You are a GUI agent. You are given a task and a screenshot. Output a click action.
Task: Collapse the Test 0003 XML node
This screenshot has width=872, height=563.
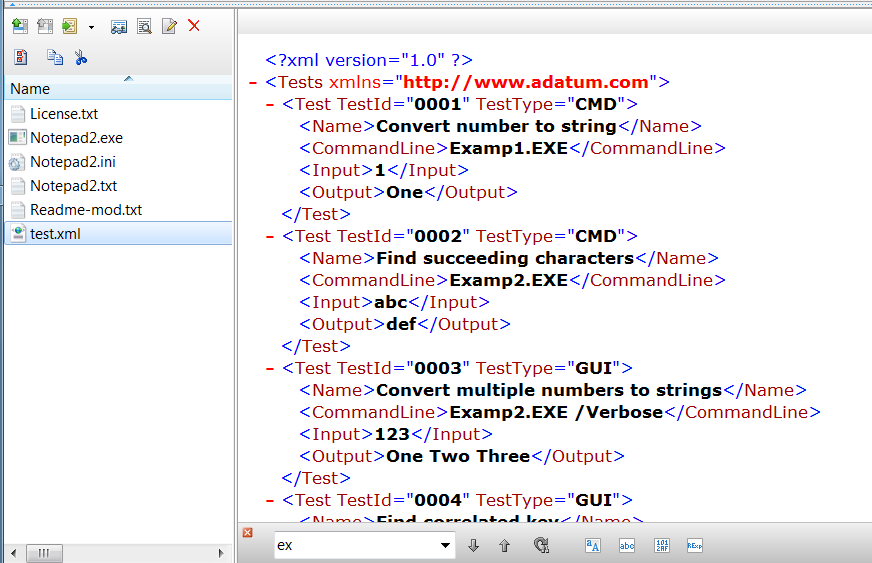click(270, 369)
